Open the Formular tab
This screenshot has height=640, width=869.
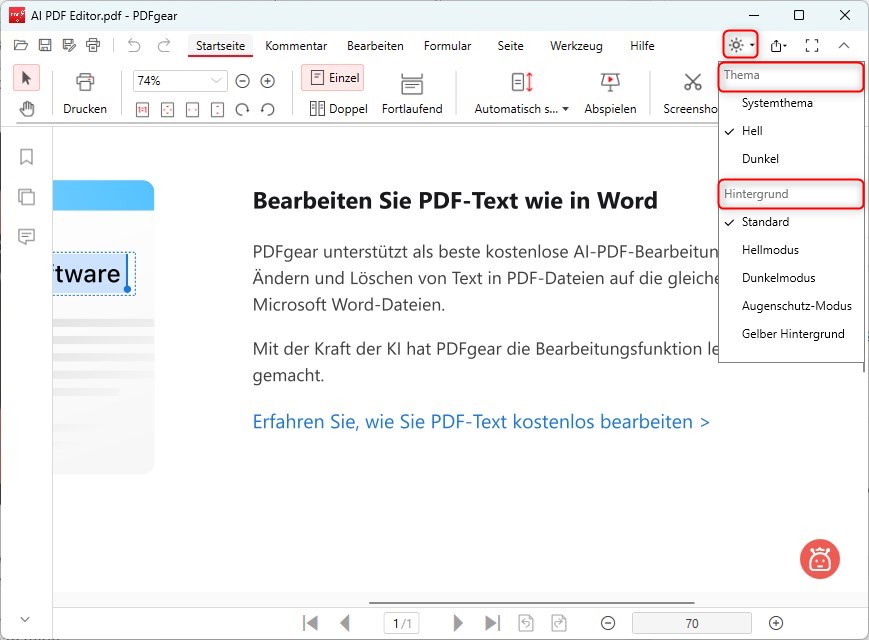447,46
